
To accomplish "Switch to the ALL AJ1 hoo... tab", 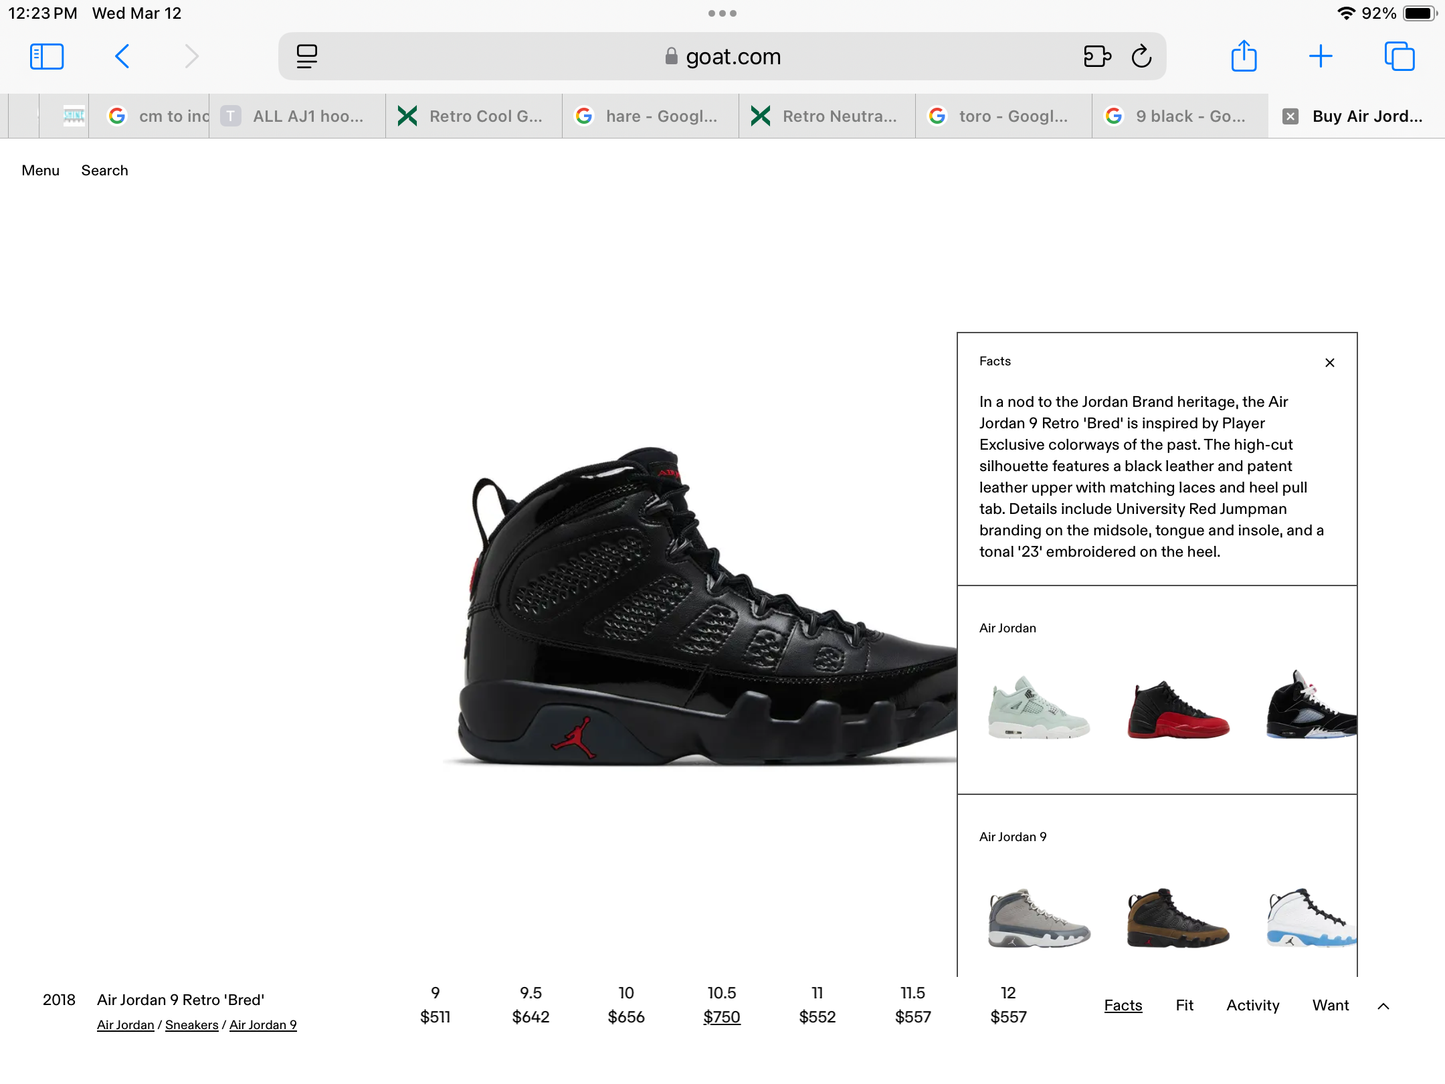I will [x=298, y=116].
